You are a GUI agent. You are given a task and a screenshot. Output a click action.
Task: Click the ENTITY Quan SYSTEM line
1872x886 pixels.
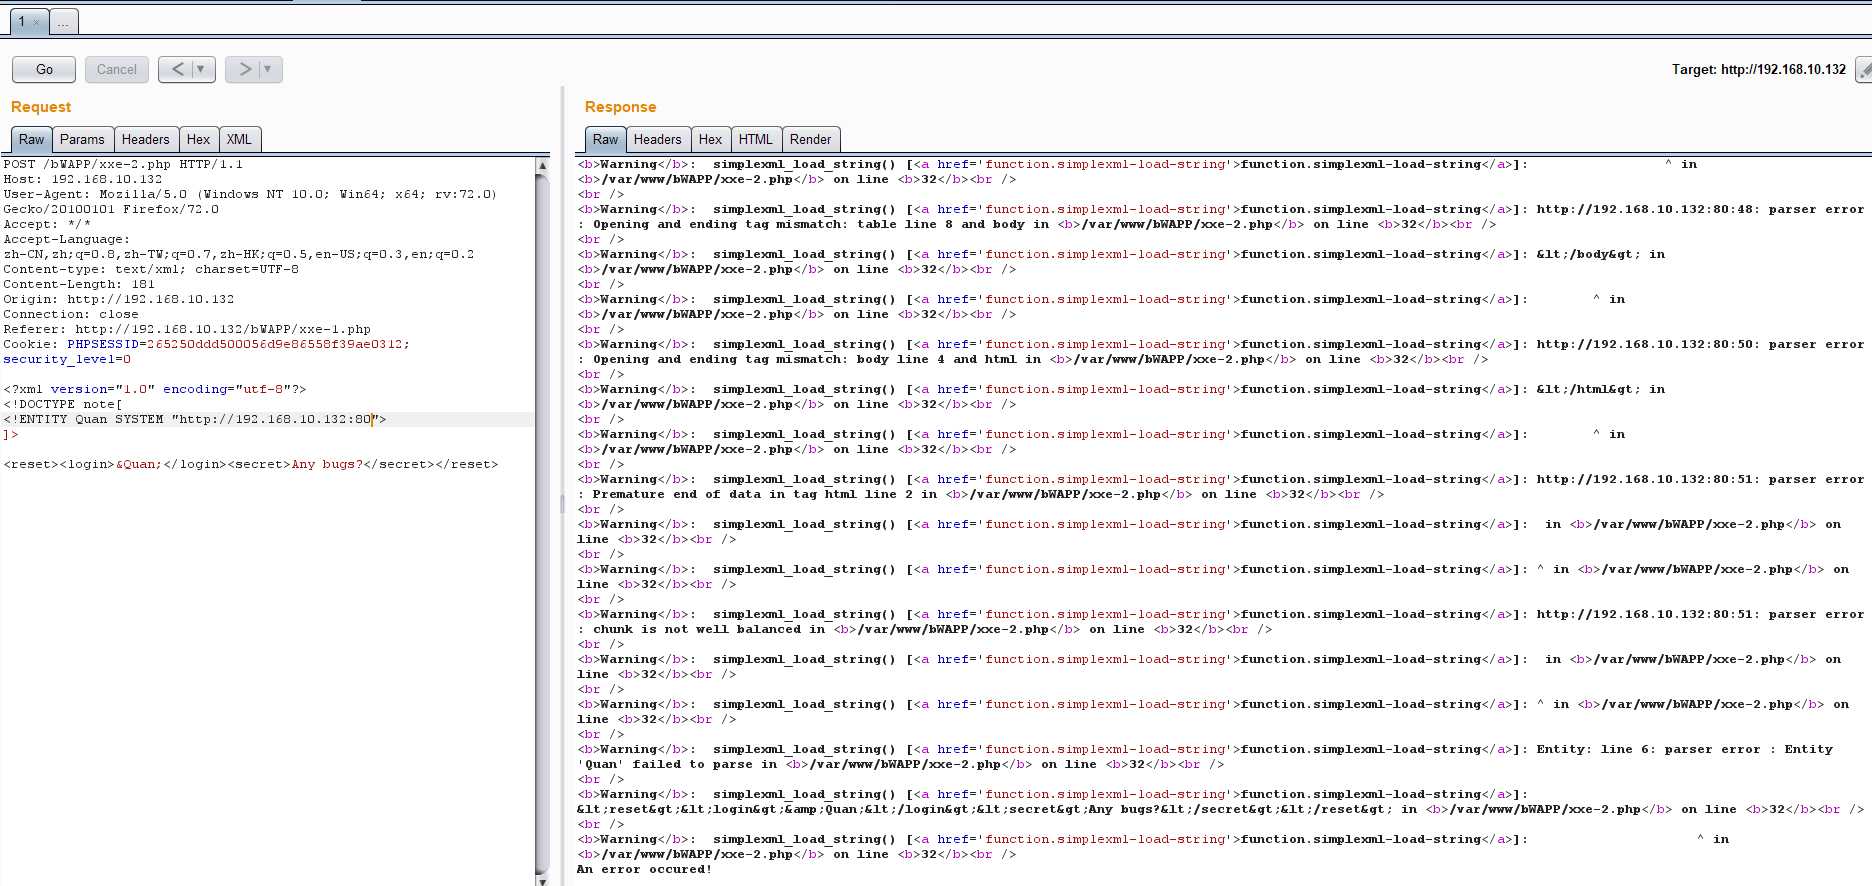[195, 419]
